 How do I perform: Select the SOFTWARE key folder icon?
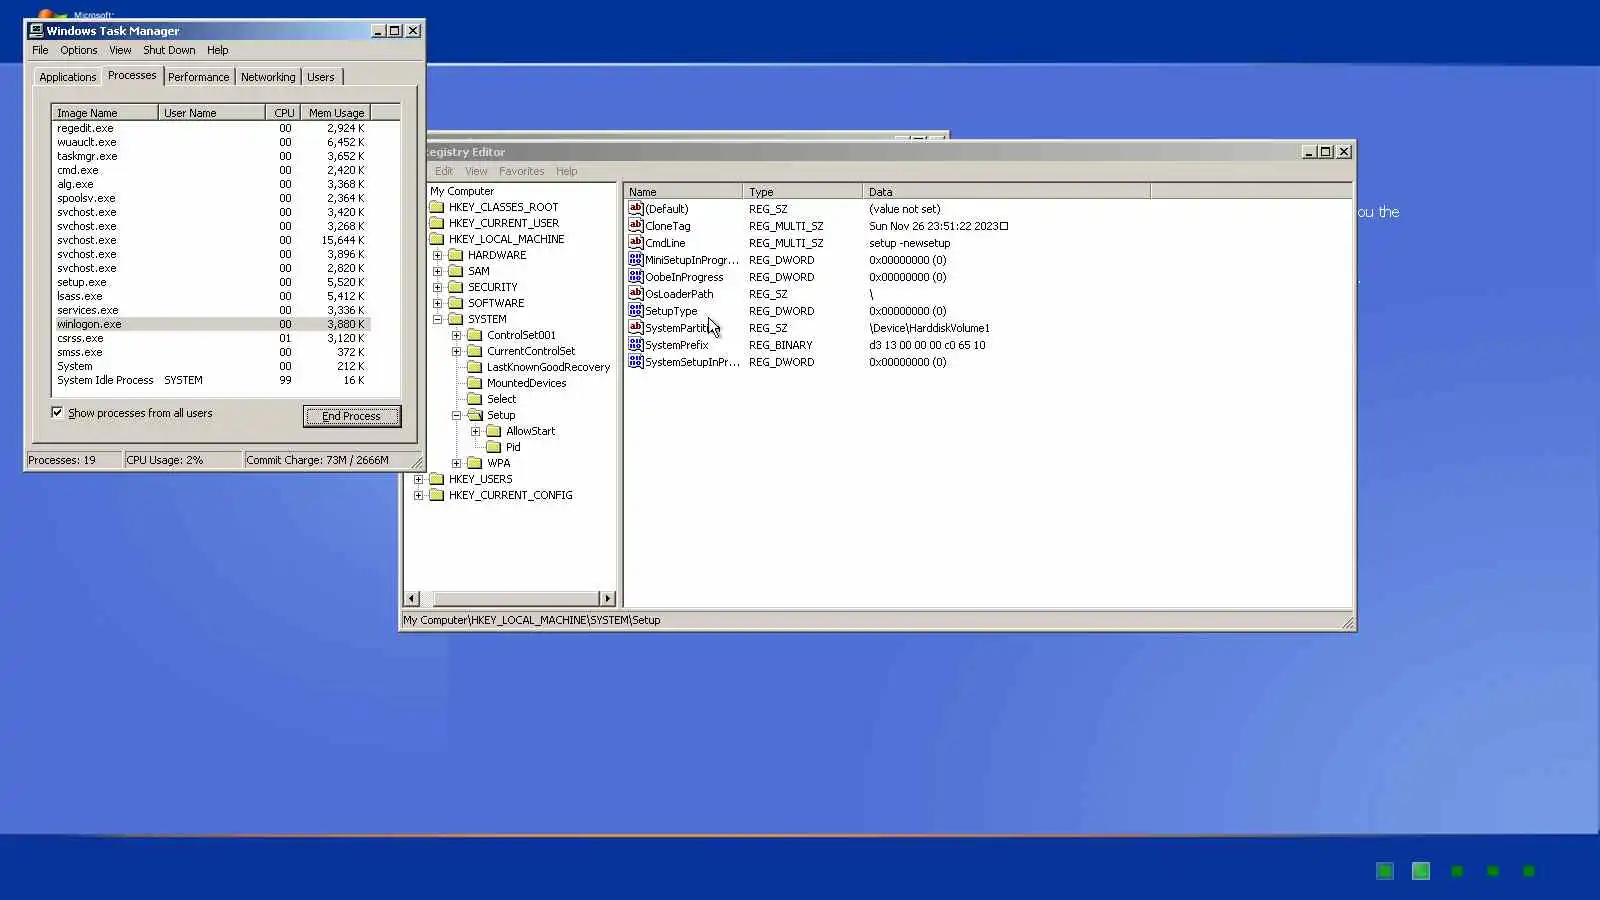[456, 303]
